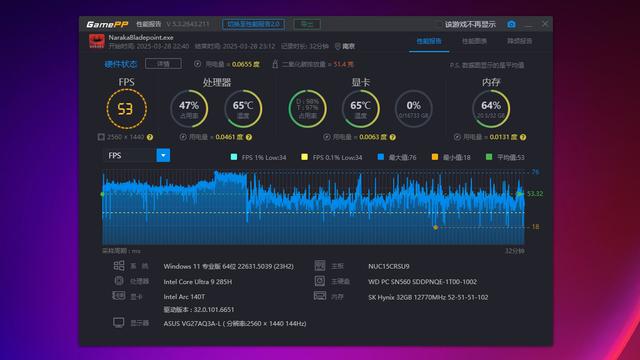Viewport: 640px width, 360px height.
Task: Click the FPS combo box field
Action: pyautogui.click(x=136, y=156)
